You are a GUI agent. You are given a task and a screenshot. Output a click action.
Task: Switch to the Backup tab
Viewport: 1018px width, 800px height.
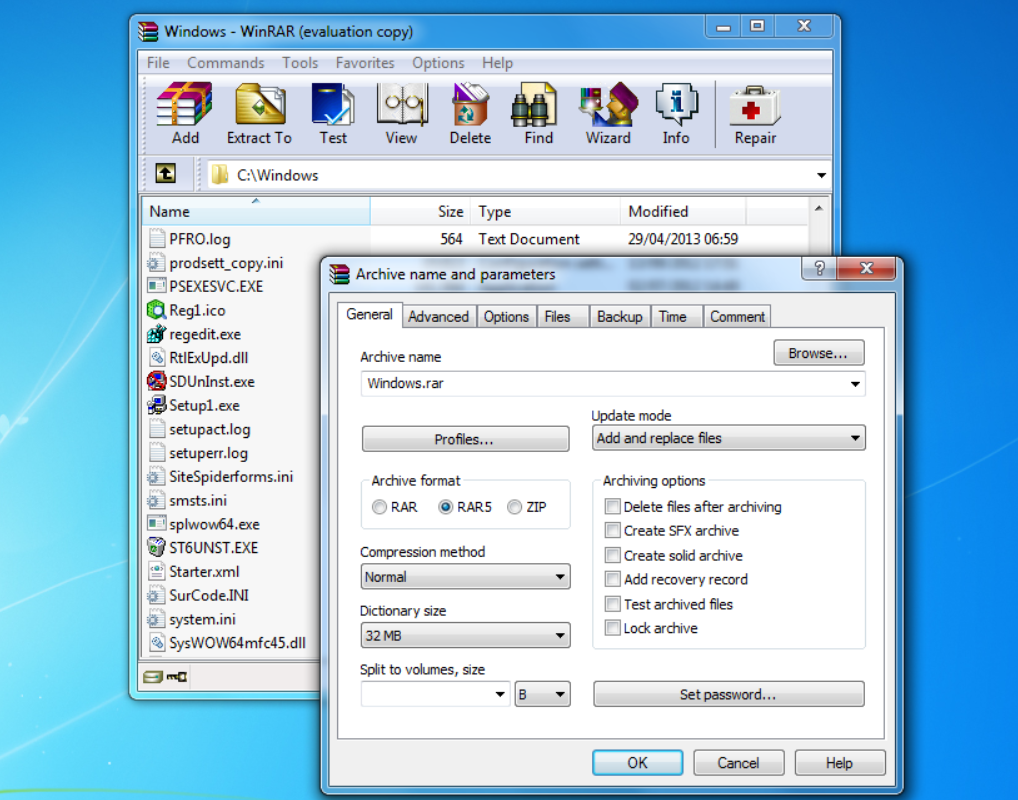[x=619, y=317]
